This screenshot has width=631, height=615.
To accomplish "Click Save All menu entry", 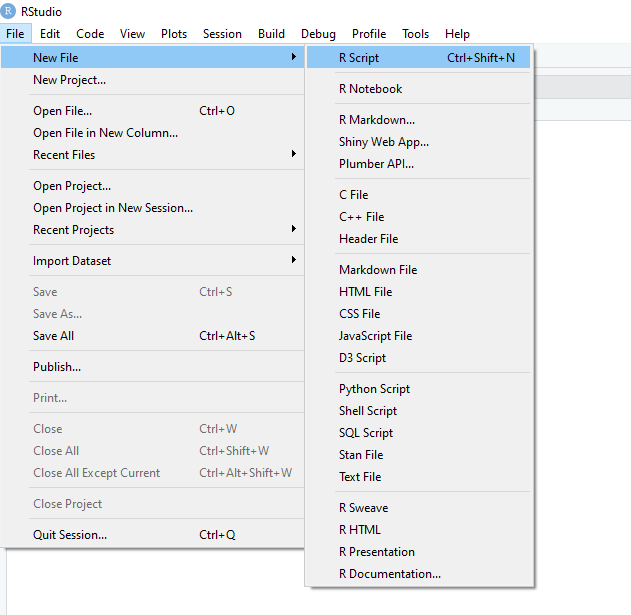I will (x=53, y=336).
